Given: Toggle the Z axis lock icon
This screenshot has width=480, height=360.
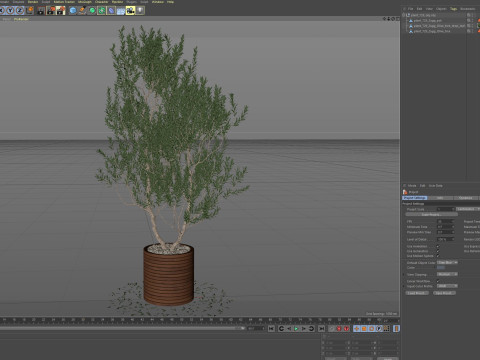Looking at the screenshot, I should [20, 11].
